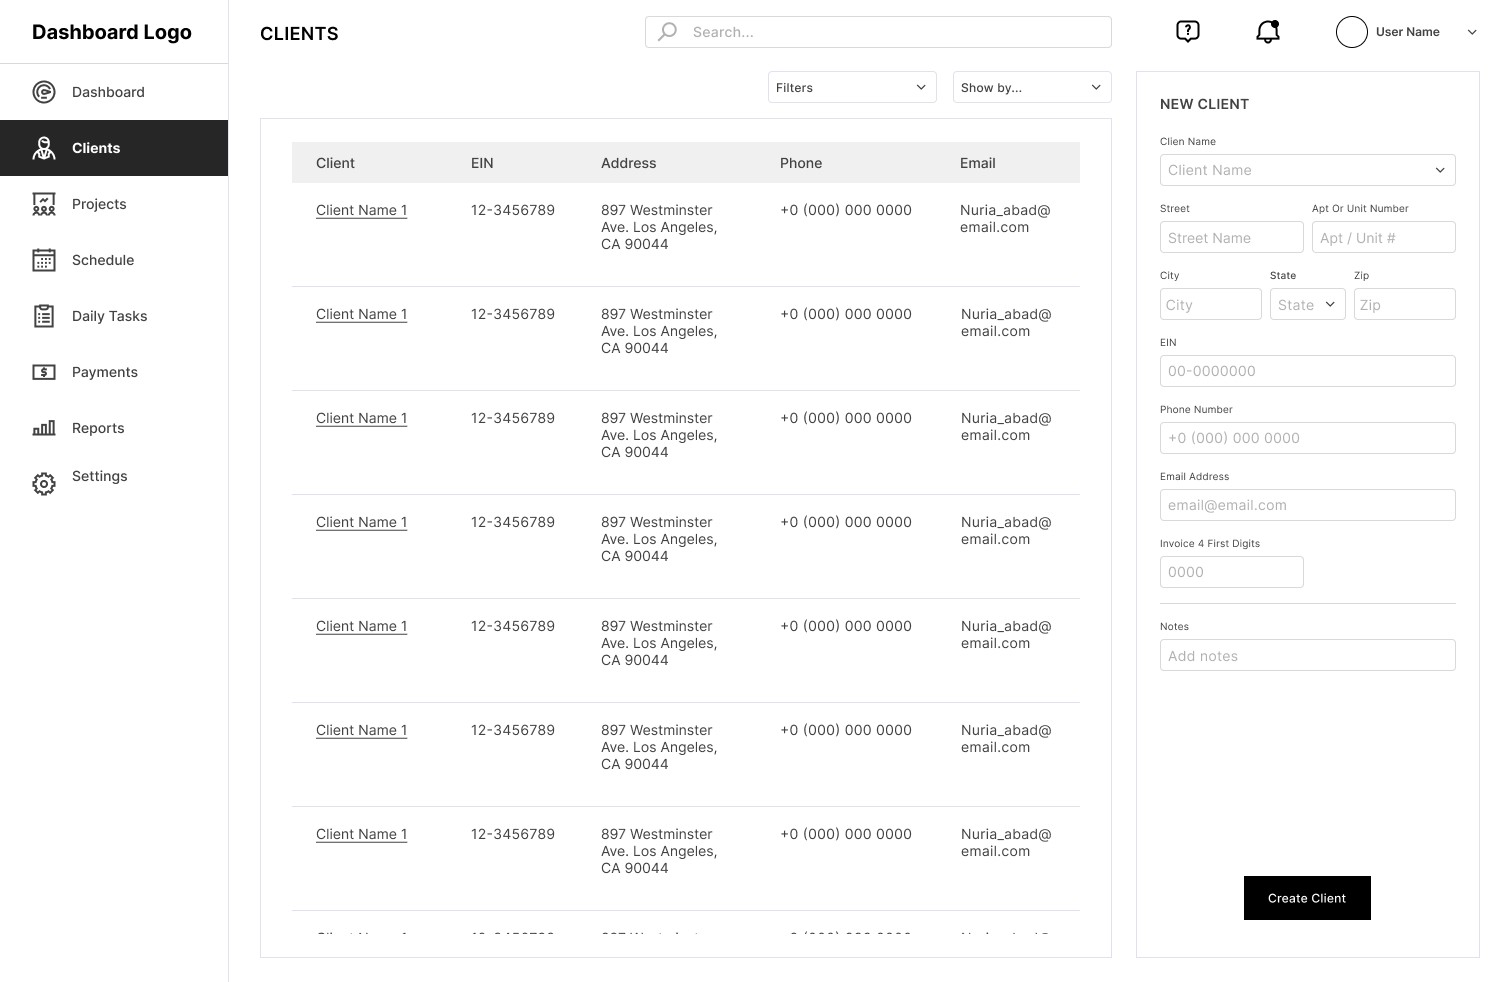Open Daily Tasks menu item
1512x982 pixels.
pyautogui.click(x=109, y=316)
